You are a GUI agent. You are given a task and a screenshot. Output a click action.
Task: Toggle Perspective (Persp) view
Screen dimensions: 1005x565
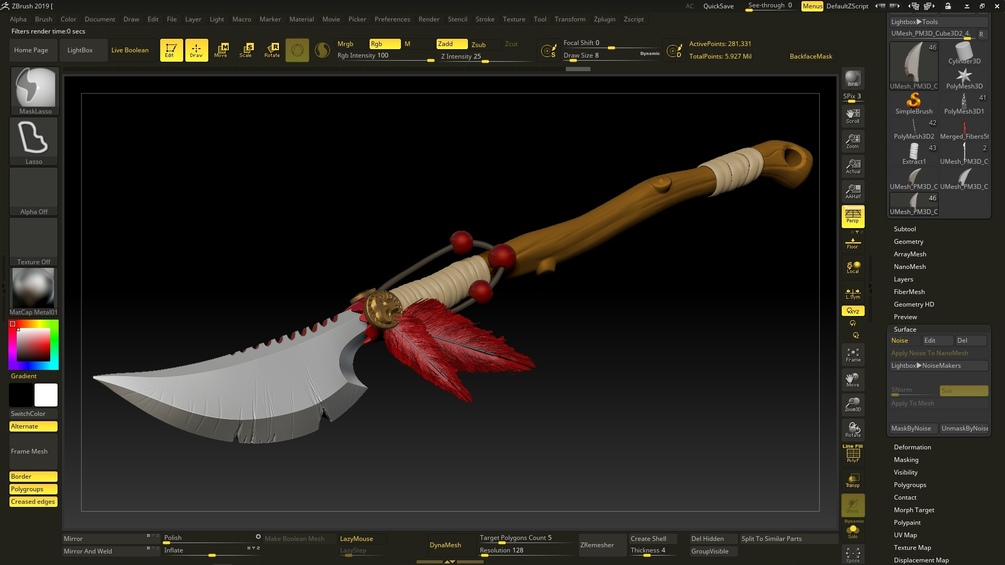(852, 217)
